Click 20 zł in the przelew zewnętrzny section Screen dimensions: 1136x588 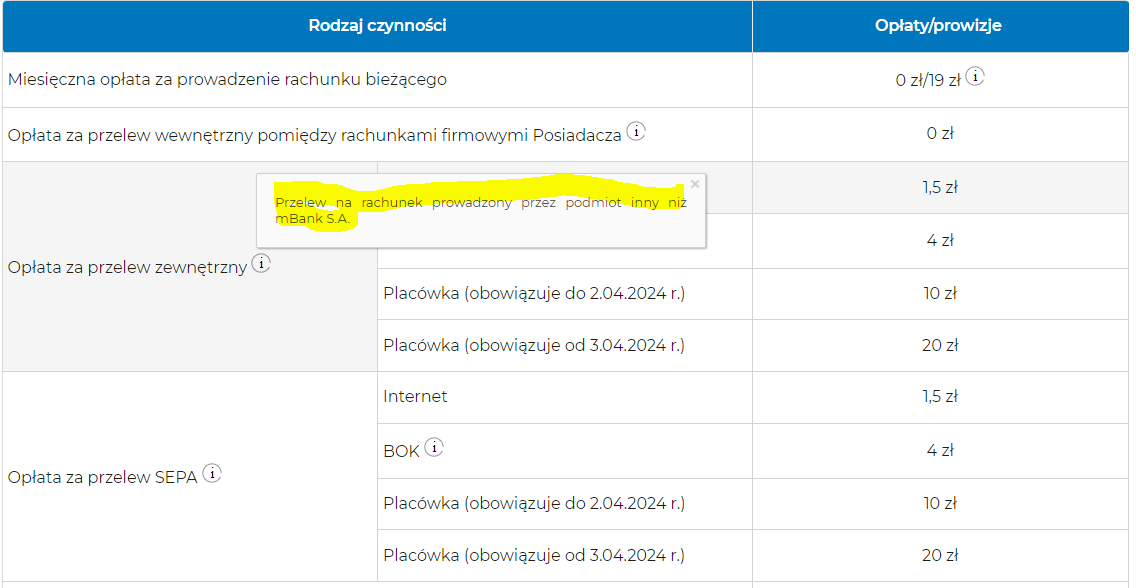pos(940,345)
